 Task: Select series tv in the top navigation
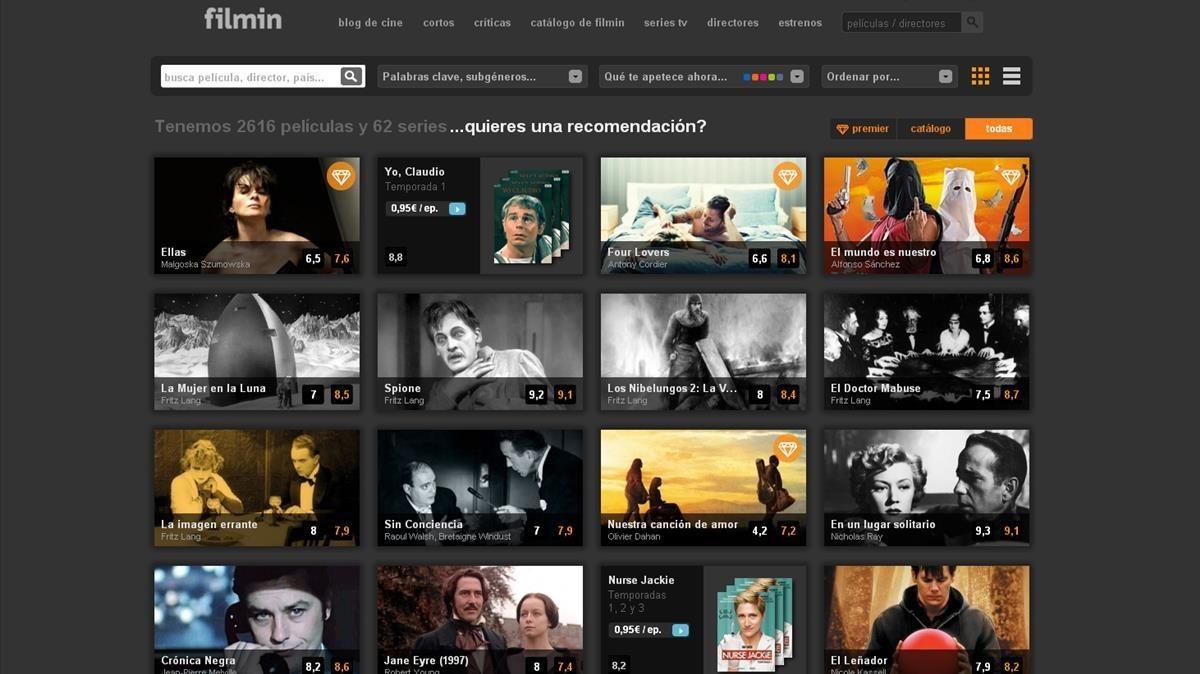point(664,21)
